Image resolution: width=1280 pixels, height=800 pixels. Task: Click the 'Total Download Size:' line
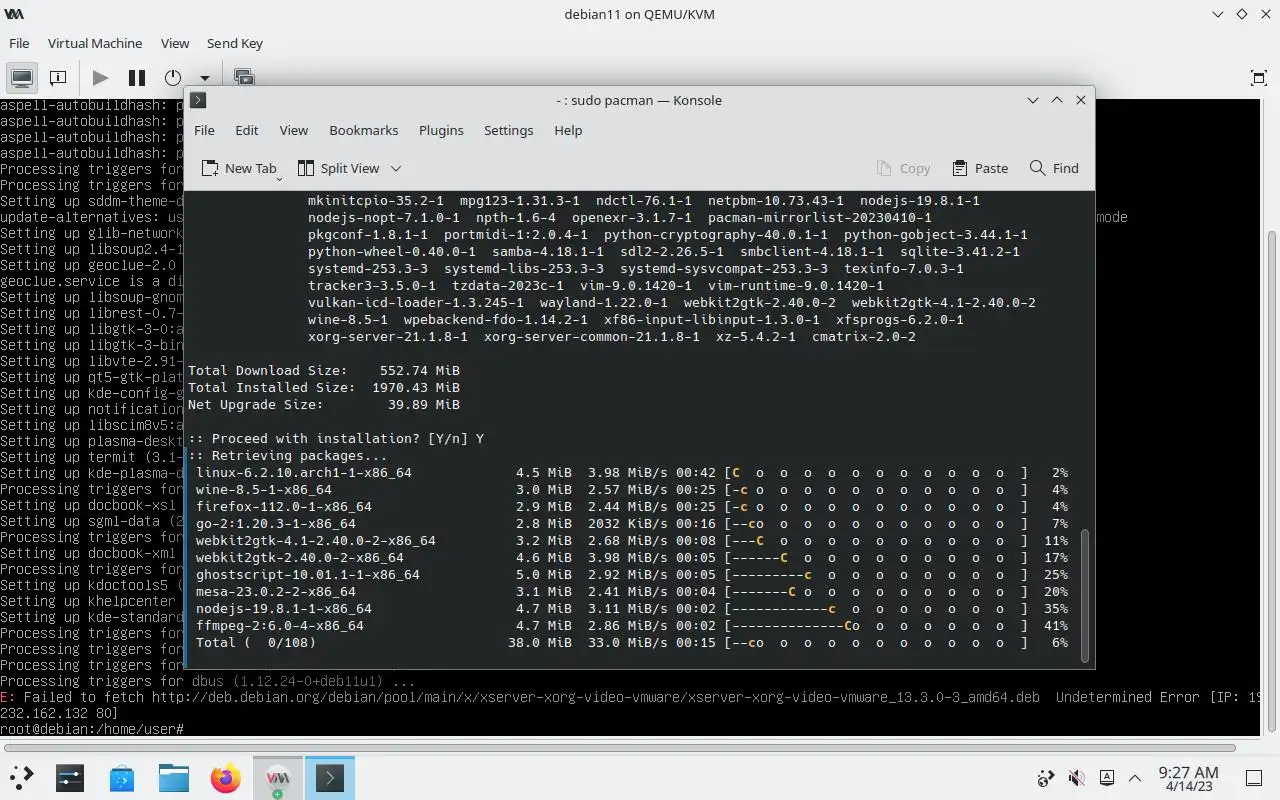click(324, 370)
